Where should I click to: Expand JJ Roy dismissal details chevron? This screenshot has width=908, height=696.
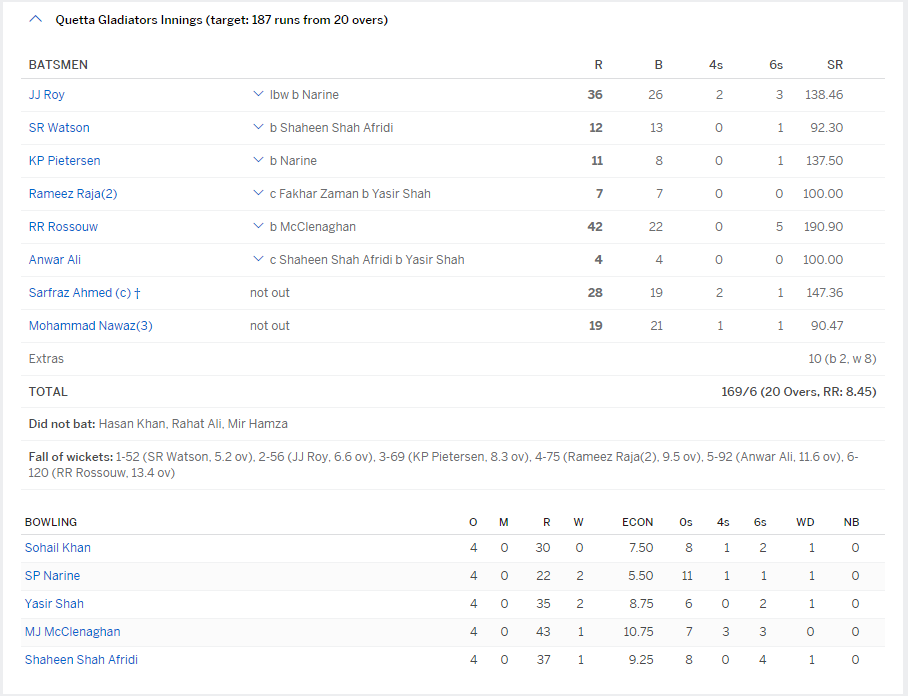(258, 95)
